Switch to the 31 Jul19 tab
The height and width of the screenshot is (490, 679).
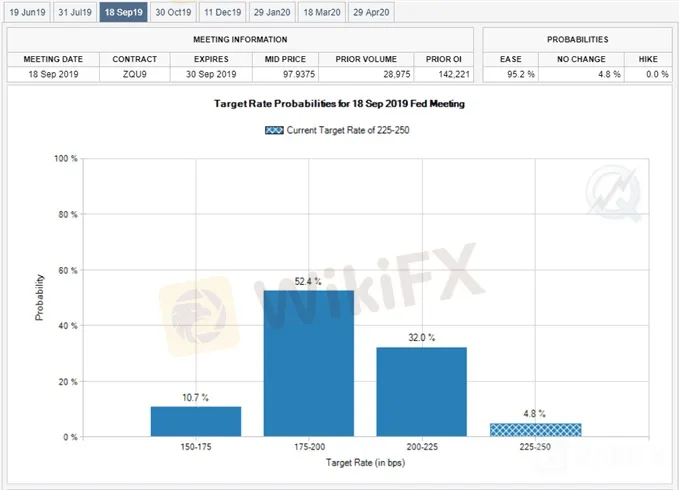[x=75, y=12]
